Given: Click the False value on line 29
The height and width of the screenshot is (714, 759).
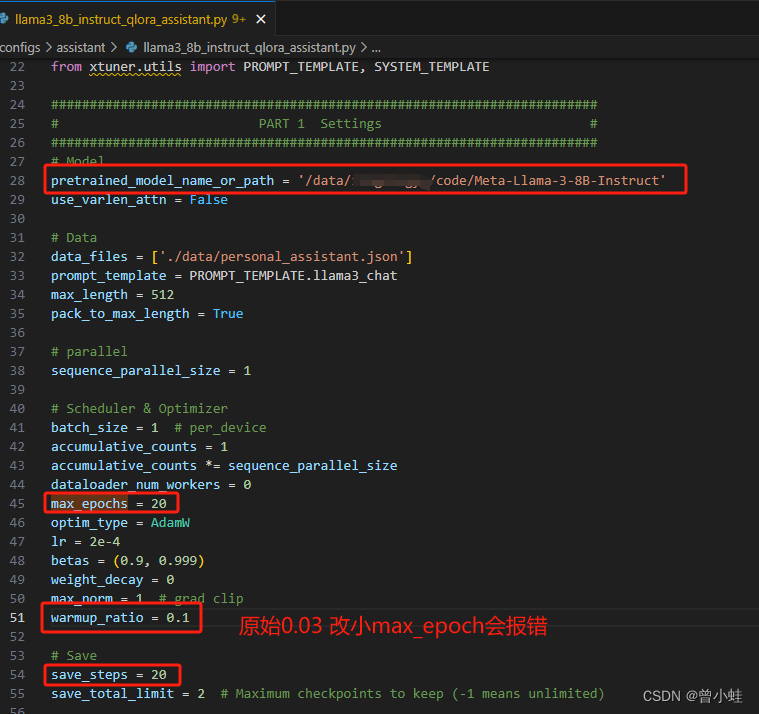Looking at the screenshot, I should 208,199.
